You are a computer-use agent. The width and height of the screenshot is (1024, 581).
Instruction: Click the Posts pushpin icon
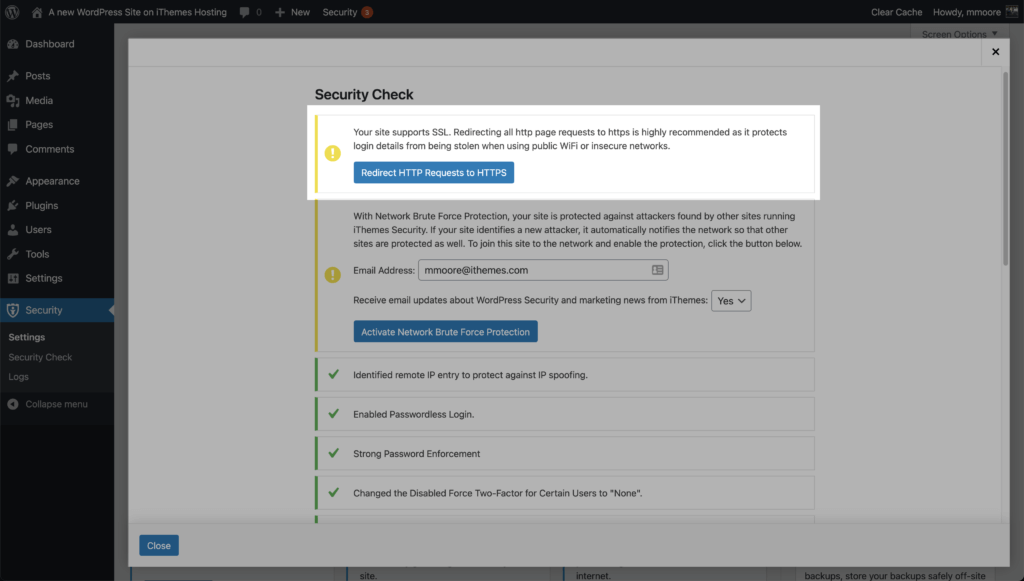[x=13, y=76]
